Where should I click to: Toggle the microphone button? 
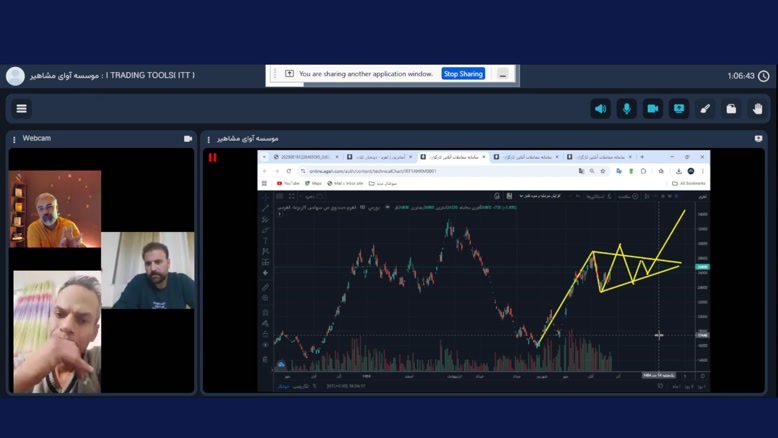coord(627,108)
